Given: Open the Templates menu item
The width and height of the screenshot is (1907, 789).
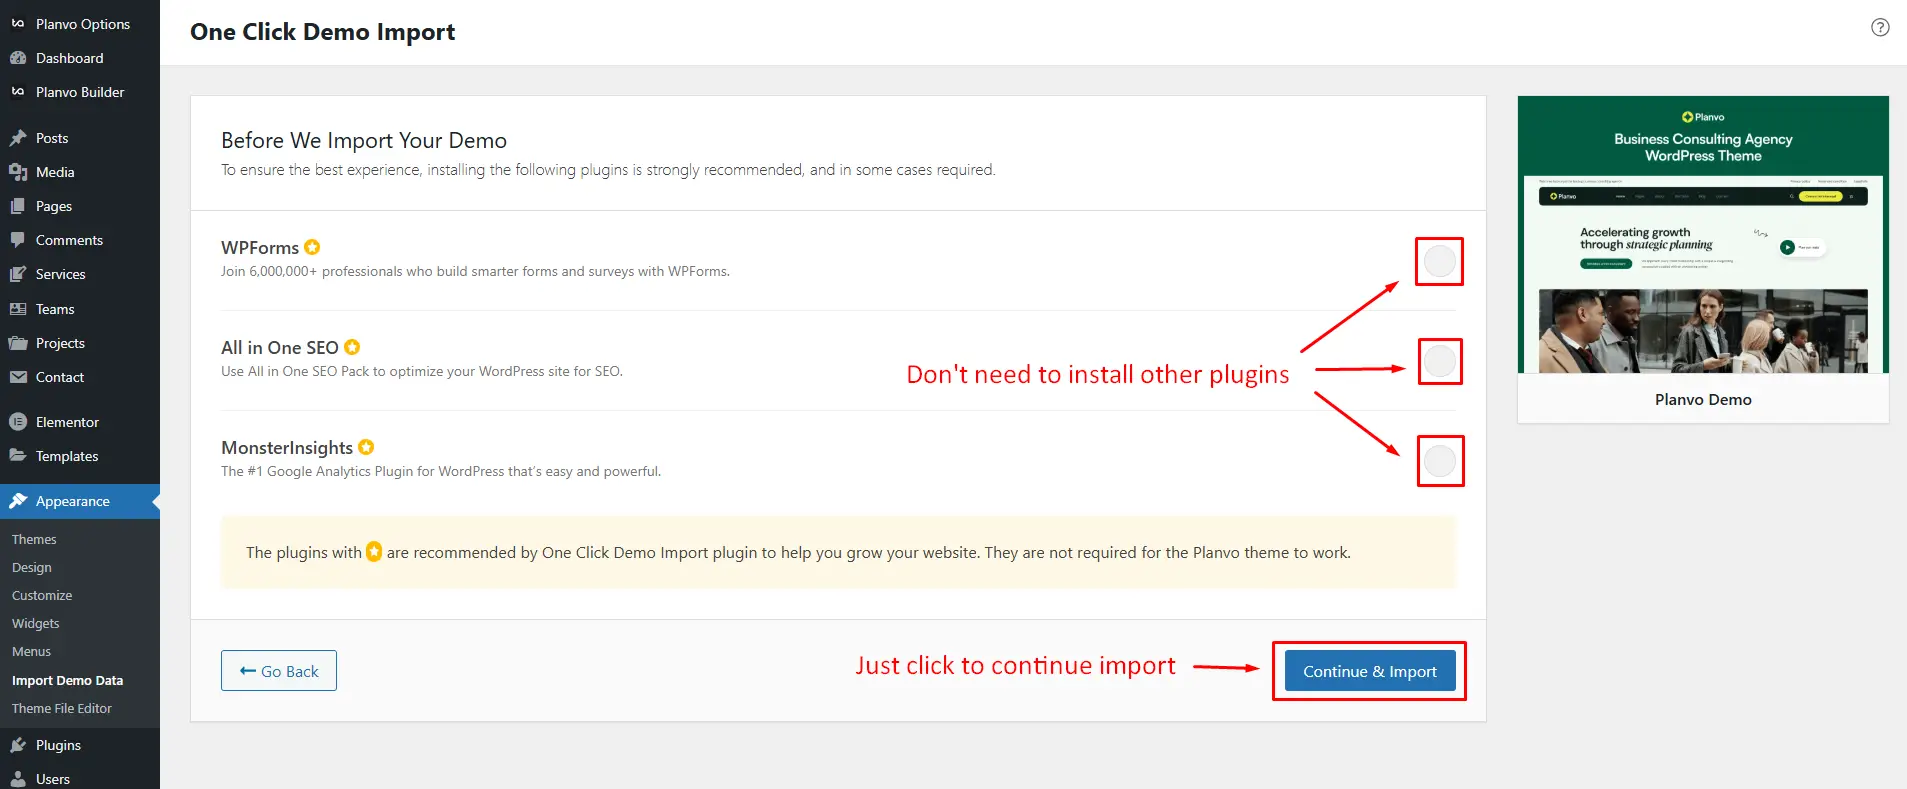Looking at the screenshot, I should pyautogui.click(x=80, y=456).
